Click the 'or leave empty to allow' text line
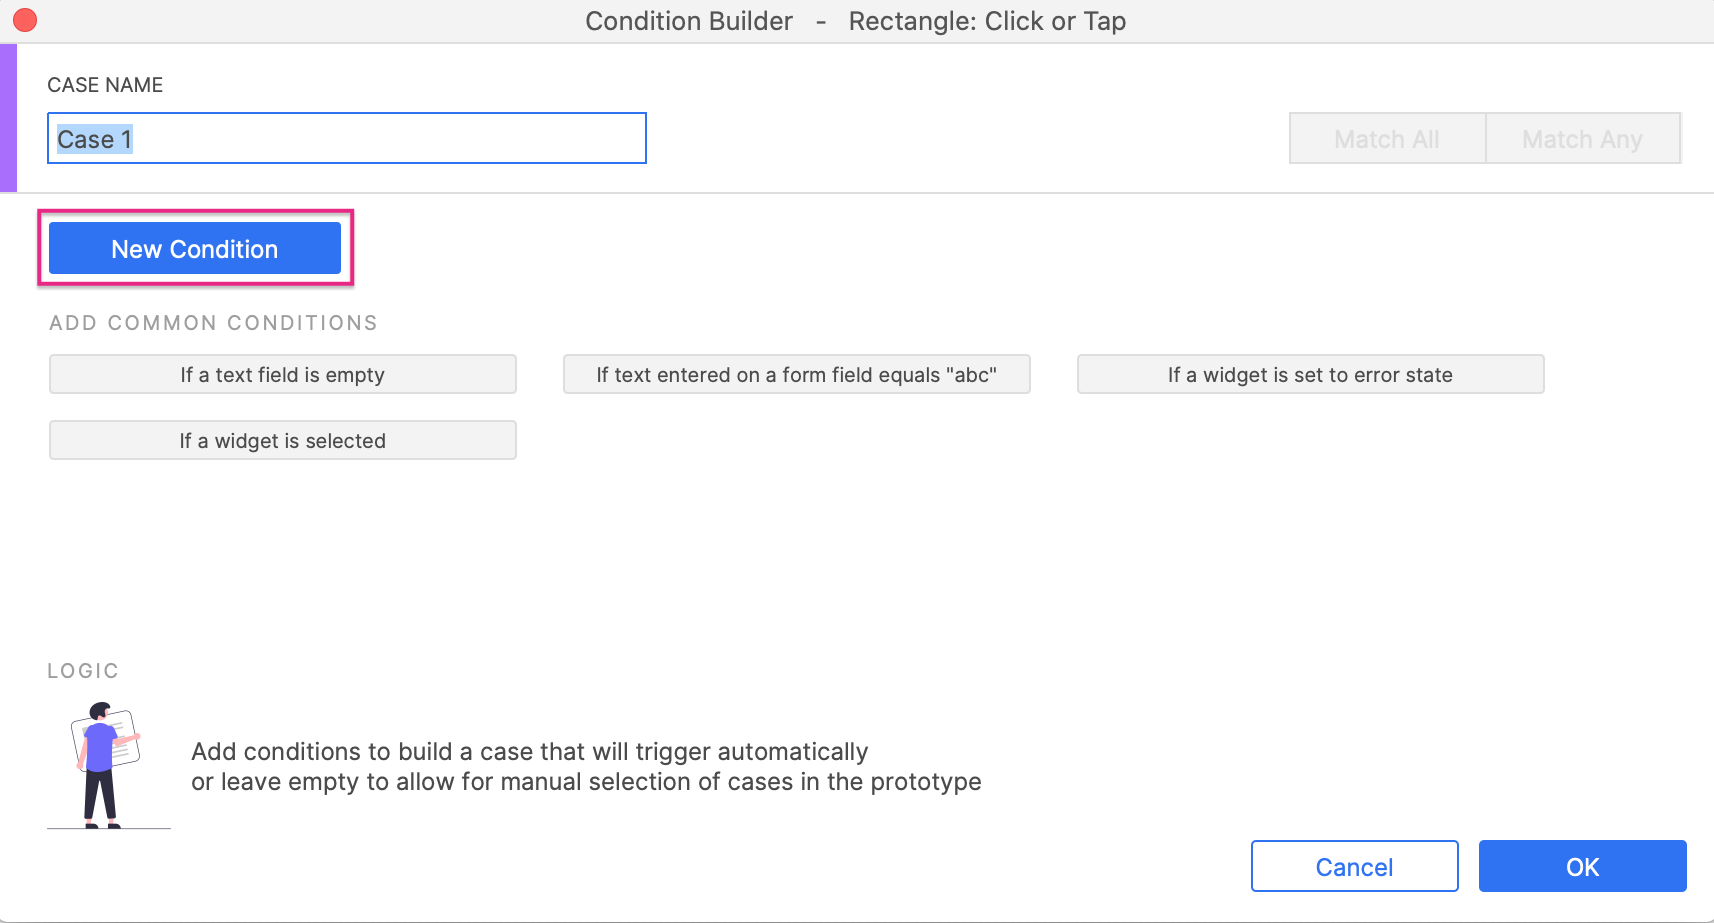The height and width of the screenshot is (923, 1714). click(x=586, y=782)
